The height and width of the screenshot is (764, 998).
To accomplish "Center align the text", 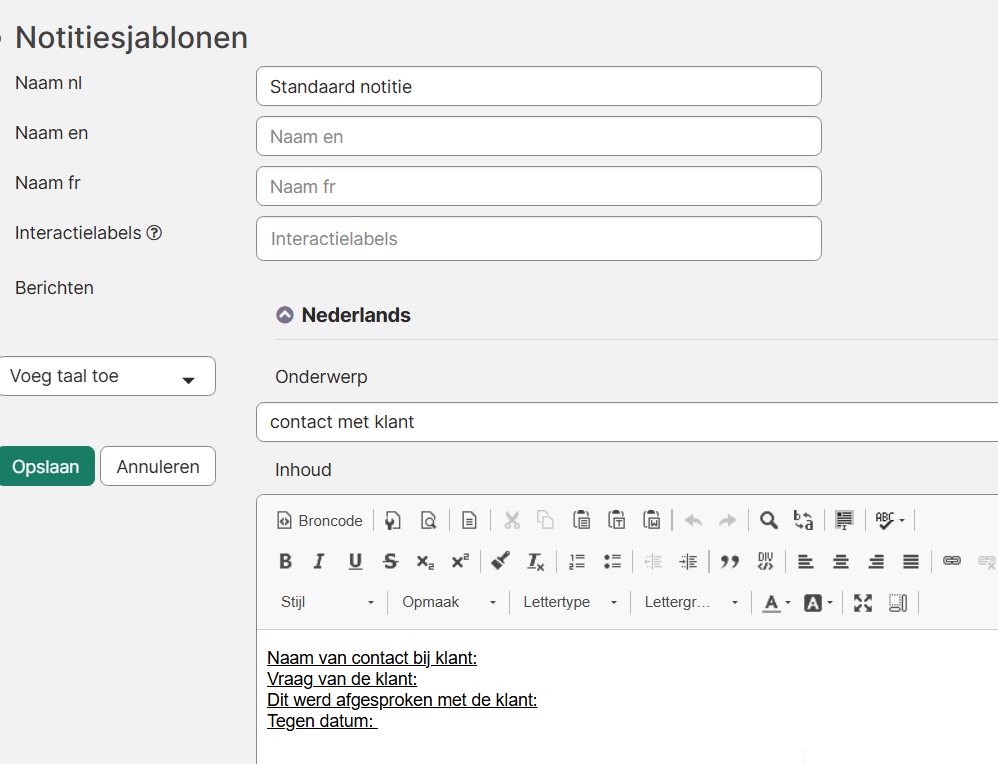I will (841, 562).
